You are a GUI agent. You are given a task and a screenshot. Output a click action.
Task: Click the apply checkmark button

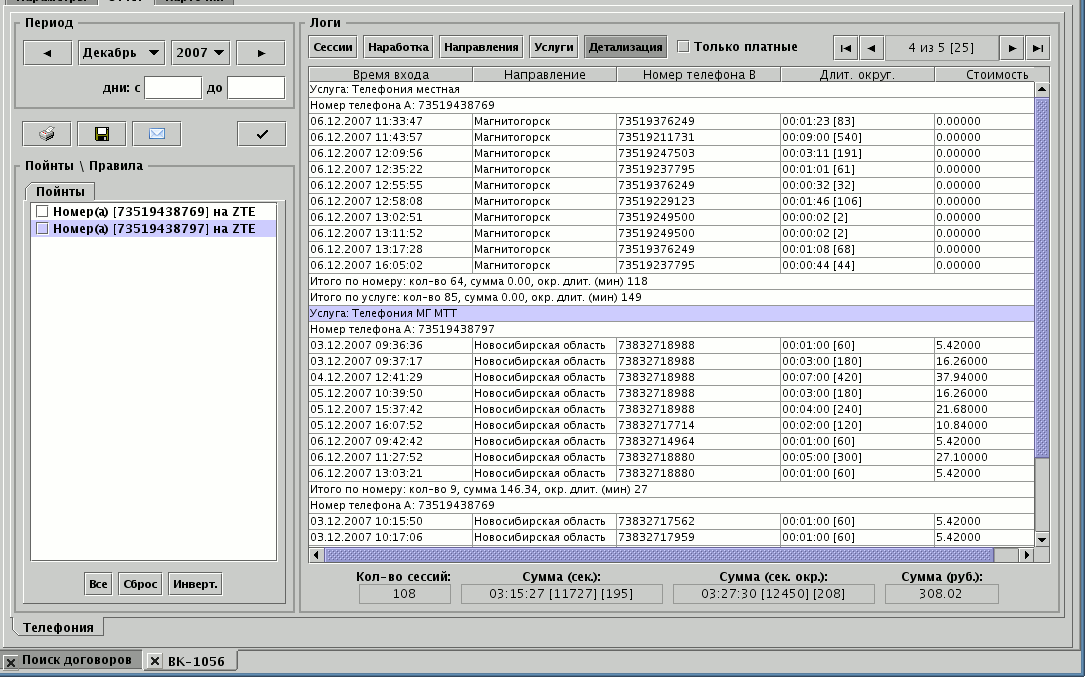[262, 134]
